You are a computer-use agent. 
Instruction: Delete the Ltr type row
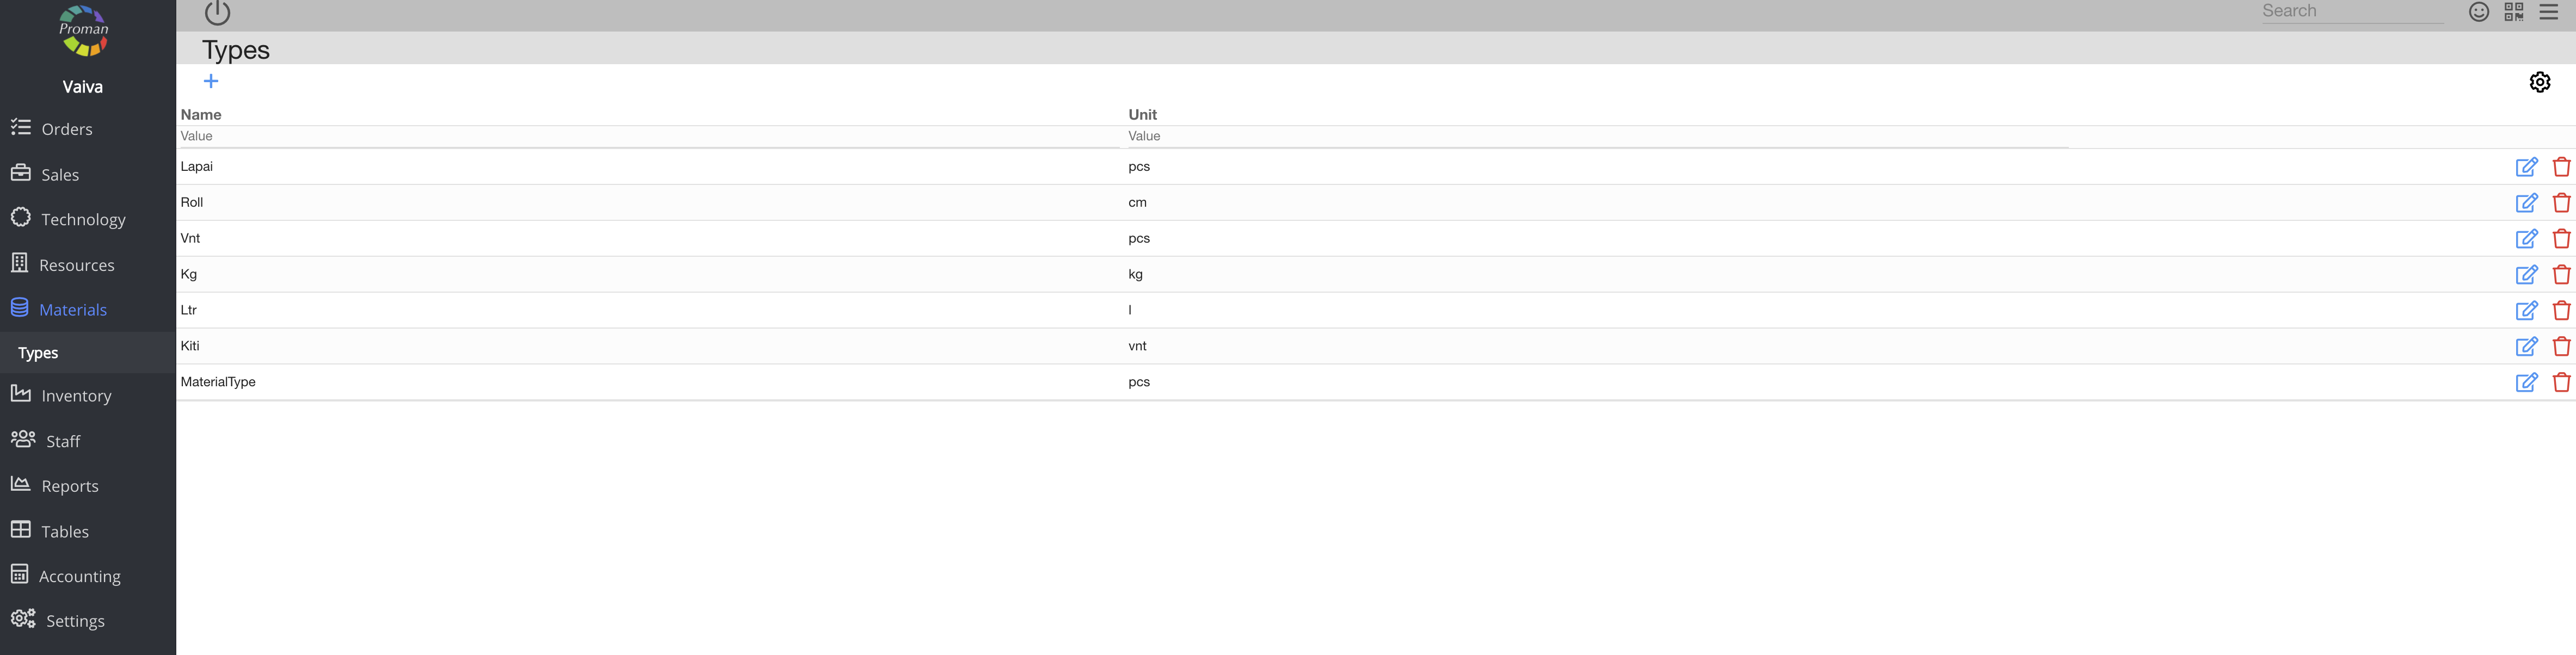(2561, 311)
